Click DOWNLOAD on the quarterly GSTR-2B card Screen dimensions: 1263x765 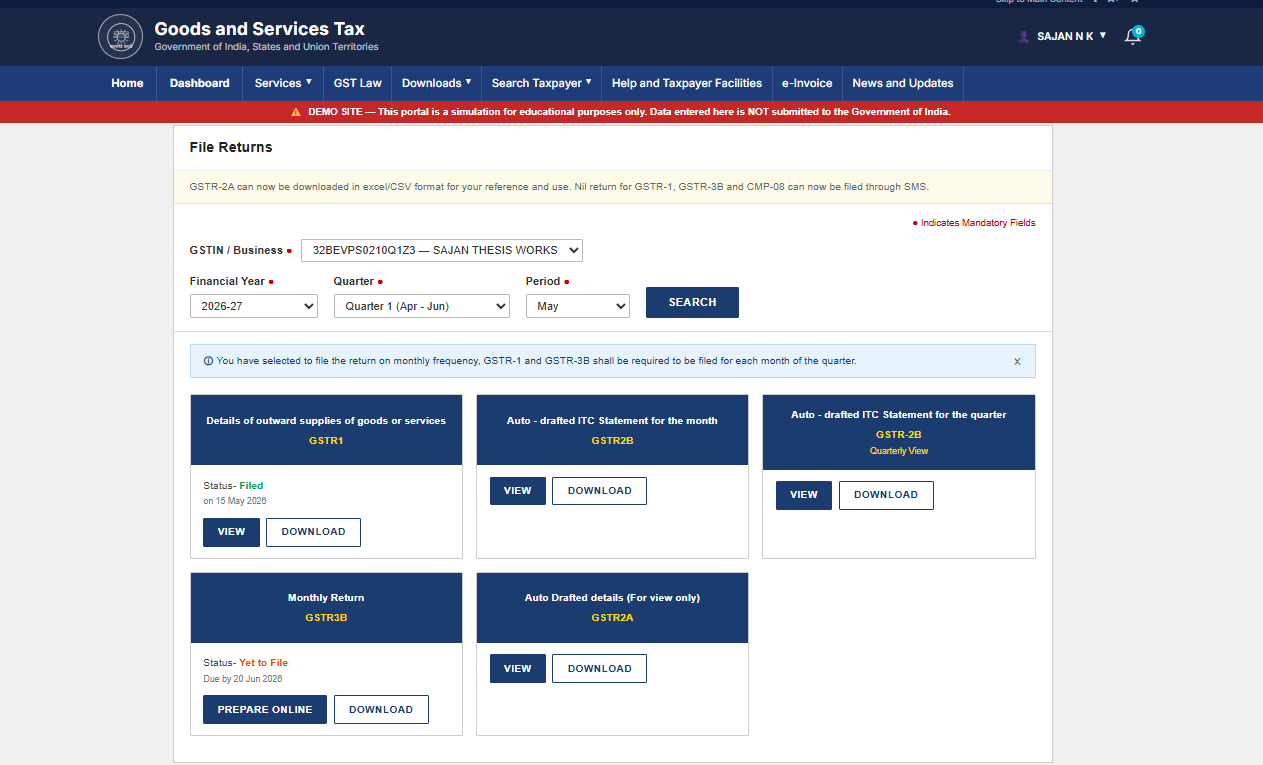coord(886,495)
